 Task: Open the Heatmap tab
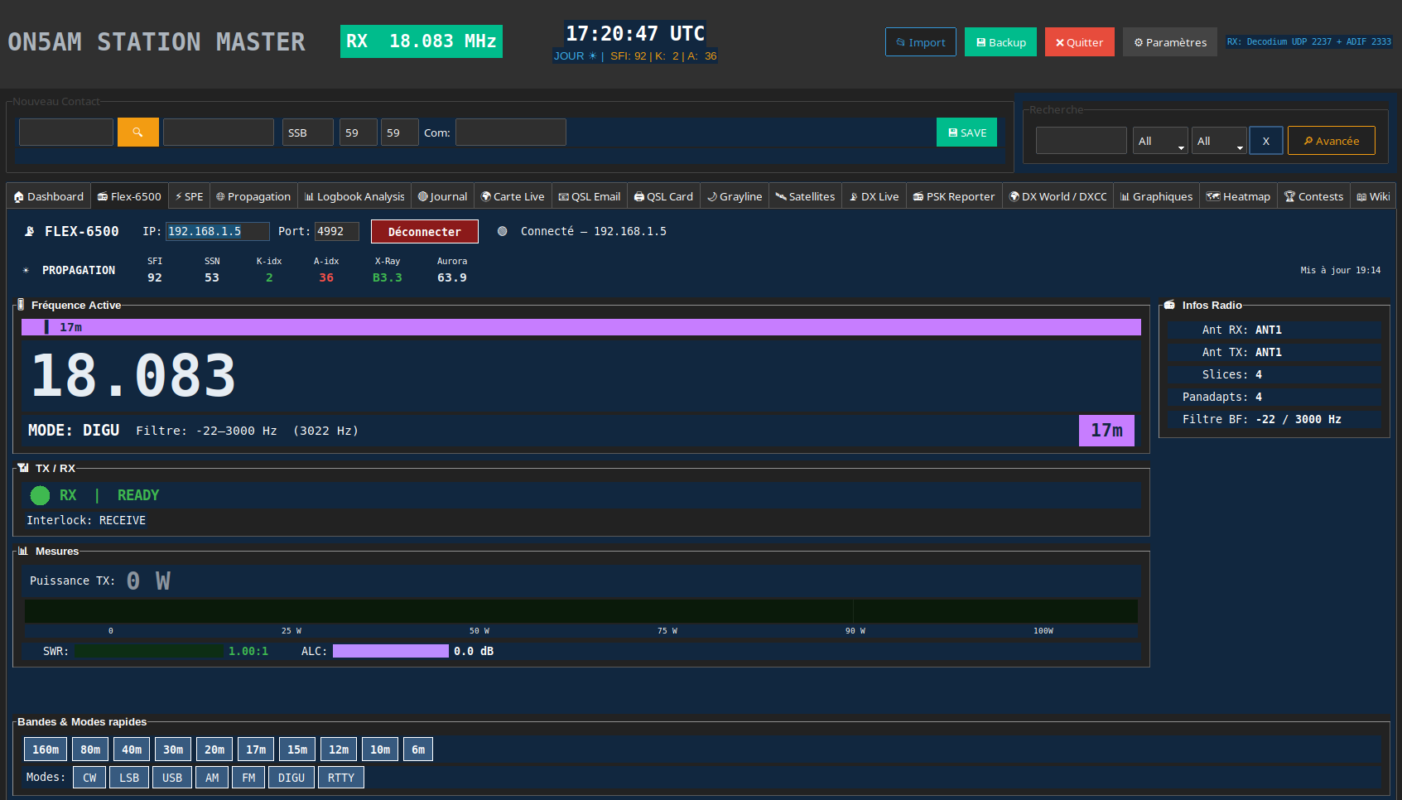point(1238,196)
